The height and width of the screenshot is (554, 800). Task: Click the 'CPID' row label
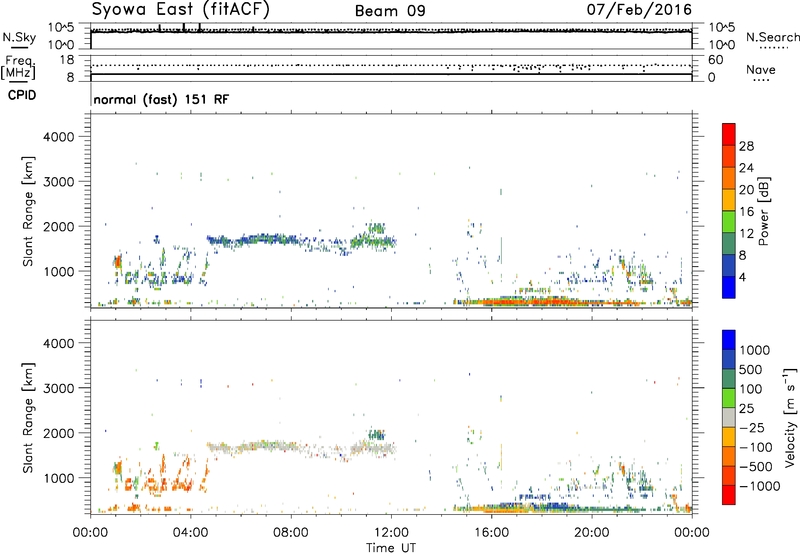[x=22, y=95]
